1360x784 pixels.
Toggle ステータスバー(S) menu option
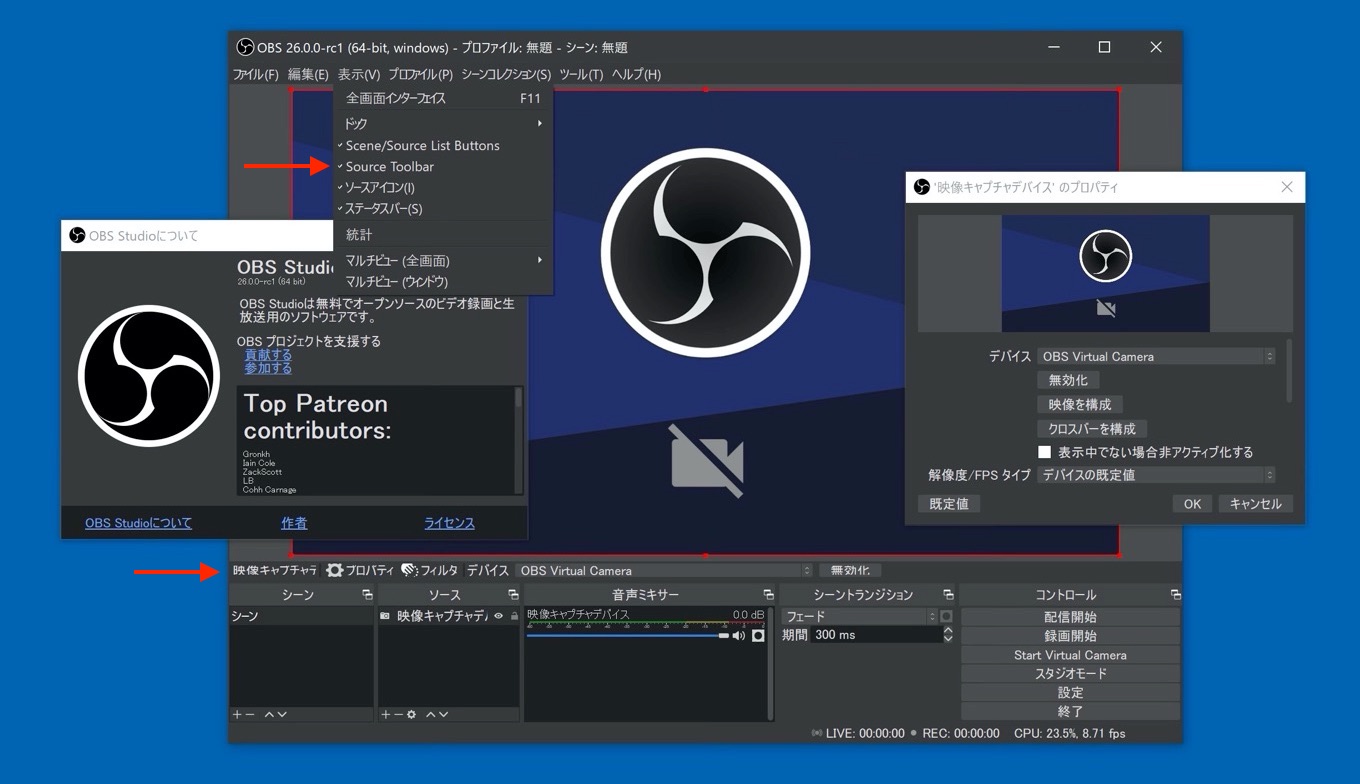click(x=443, y=209)
